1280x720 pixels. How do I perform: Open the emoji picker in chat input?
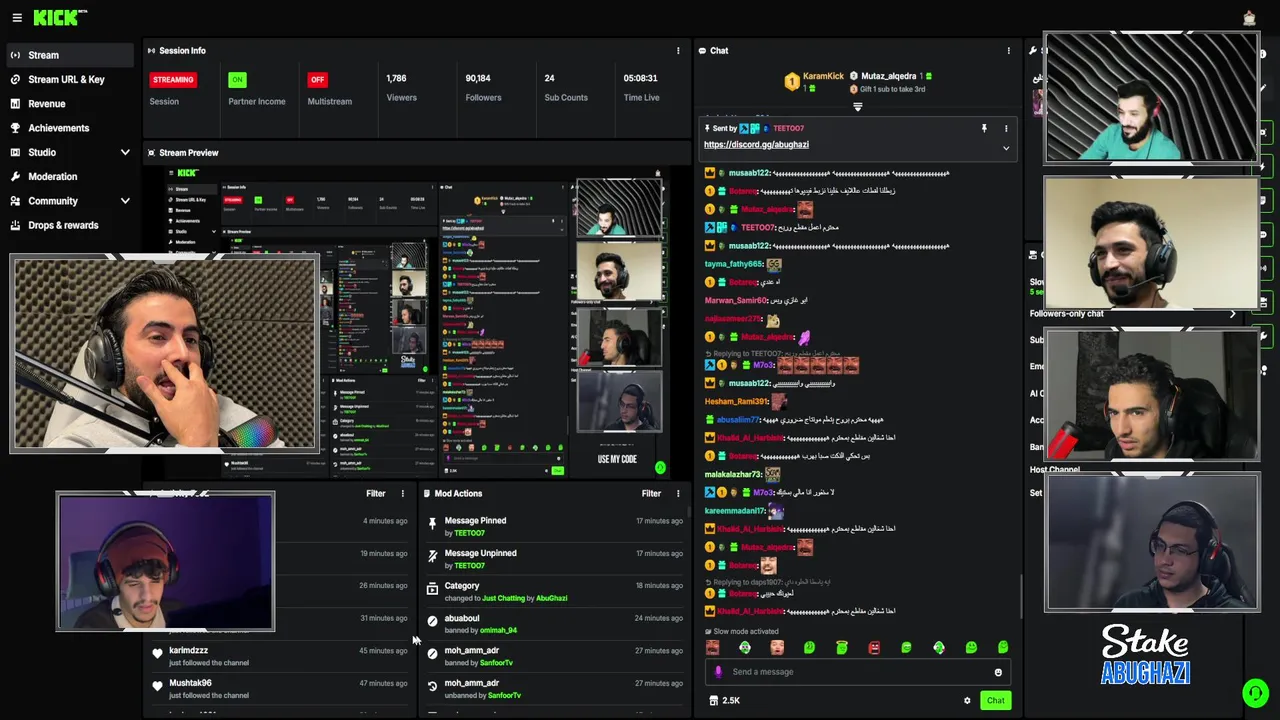997,672
